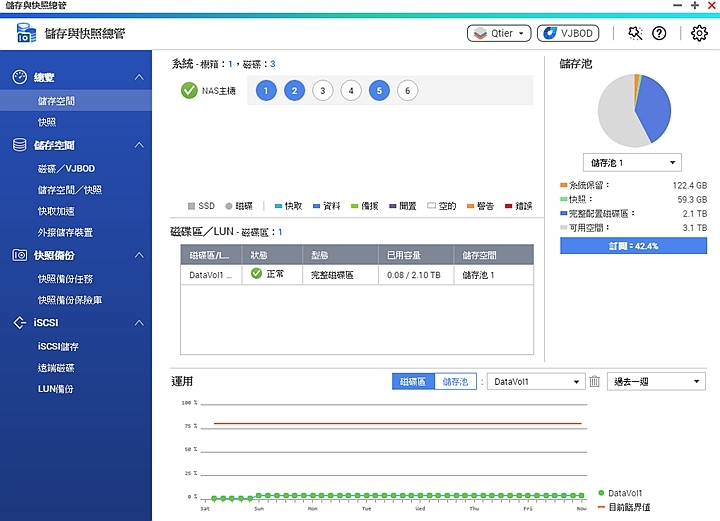The width and height of the screenshot is (720, 521).
Task: Click the DataVol1 正常 status check icon
Action: [x=256, y=274]
